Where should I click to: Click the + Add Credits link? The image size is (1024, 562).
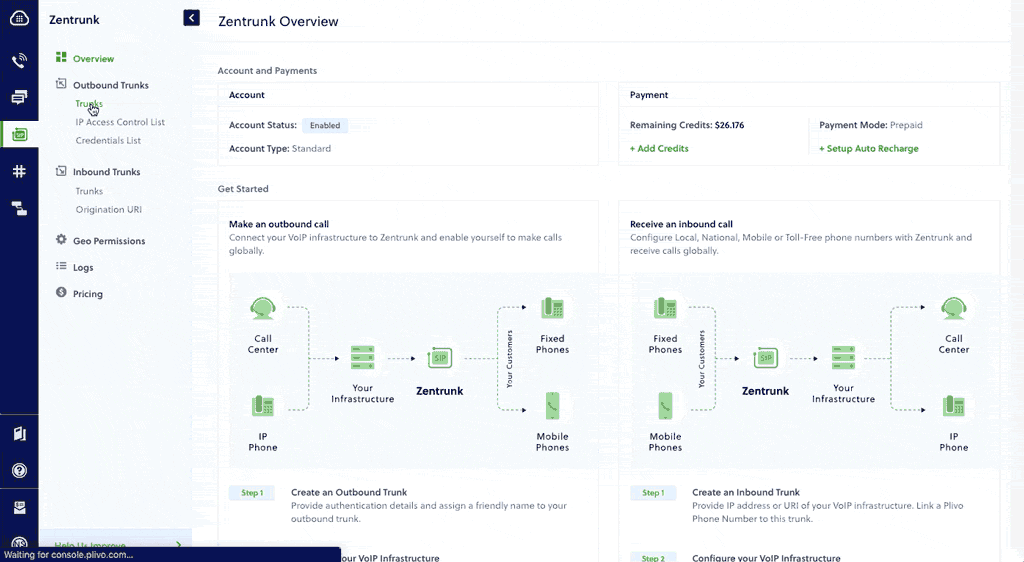click(x=659, y=149)
